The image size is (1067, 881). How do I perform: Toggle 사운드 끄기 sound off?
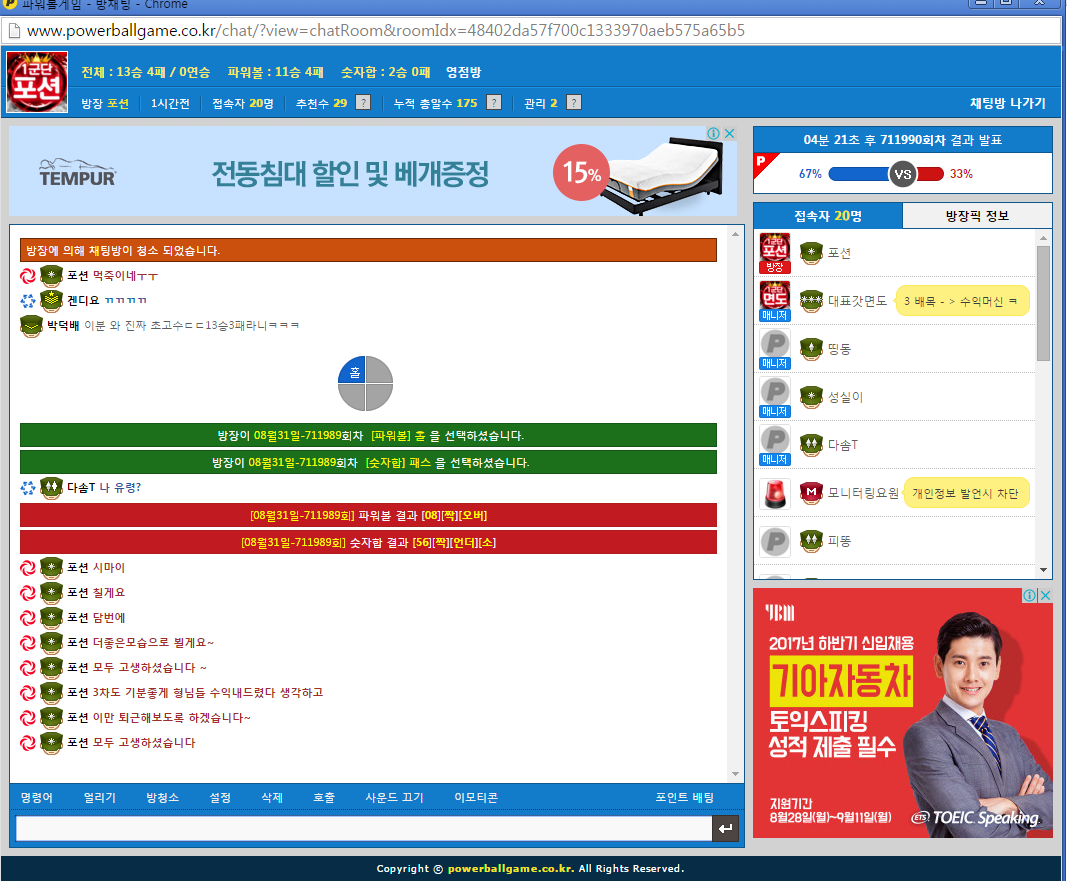point(394,797)
